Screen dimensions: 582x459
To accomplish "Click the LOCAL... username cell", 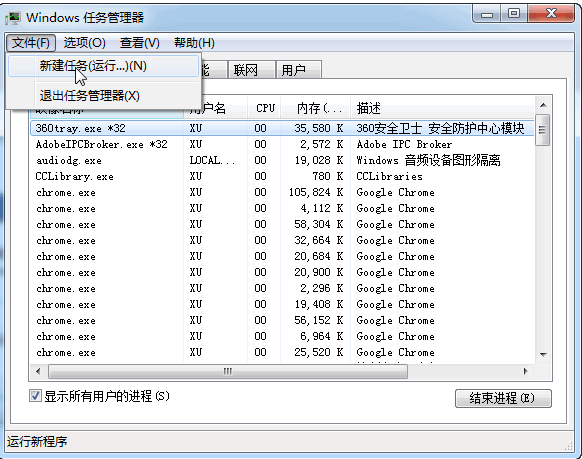I will click(x=212, y=160).
